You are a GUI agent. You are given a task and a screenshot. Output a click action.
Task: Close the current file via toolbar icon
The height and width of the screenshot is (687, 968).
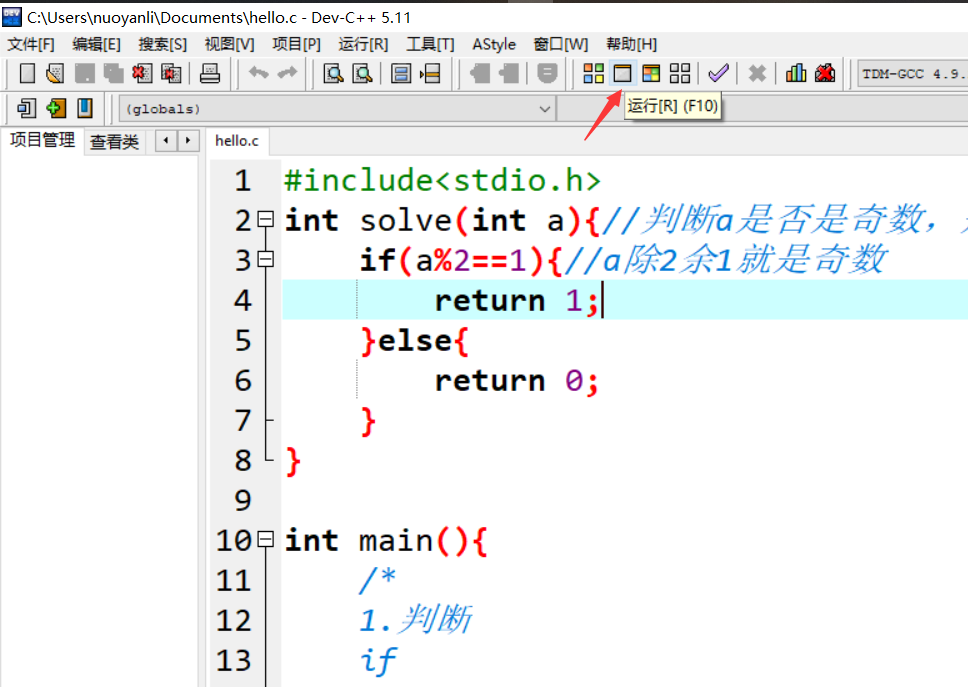(142, 73)
